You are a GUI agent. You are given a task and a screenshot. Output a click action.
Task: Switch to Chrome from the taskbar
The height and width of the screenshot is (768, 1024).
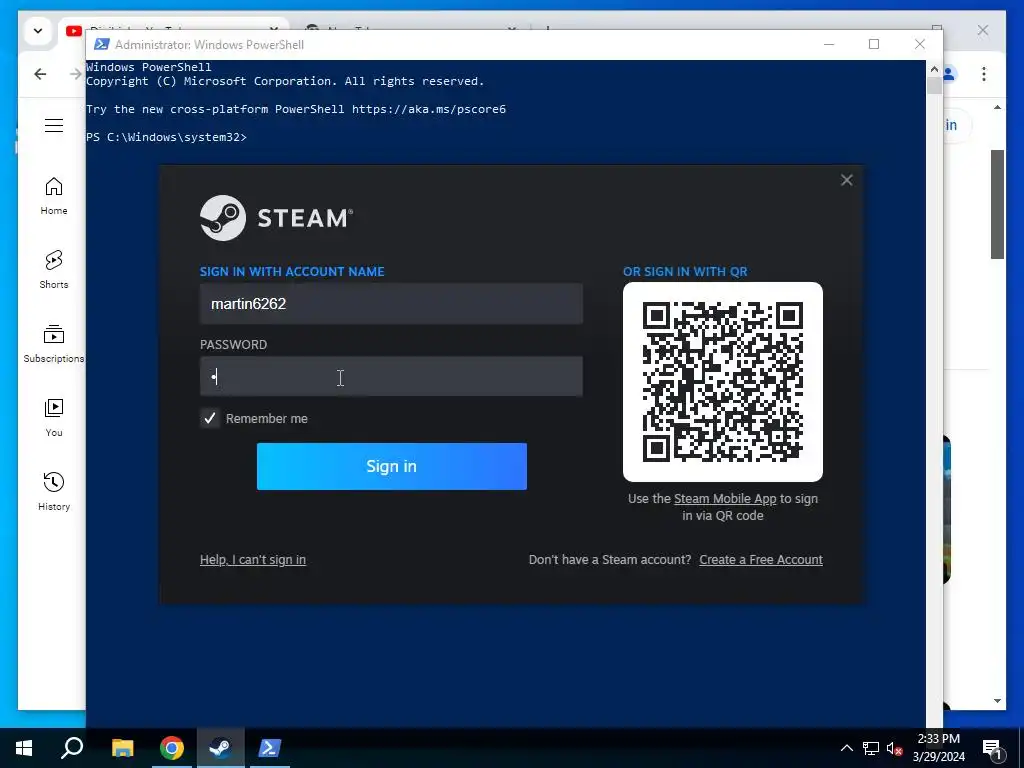172,748
